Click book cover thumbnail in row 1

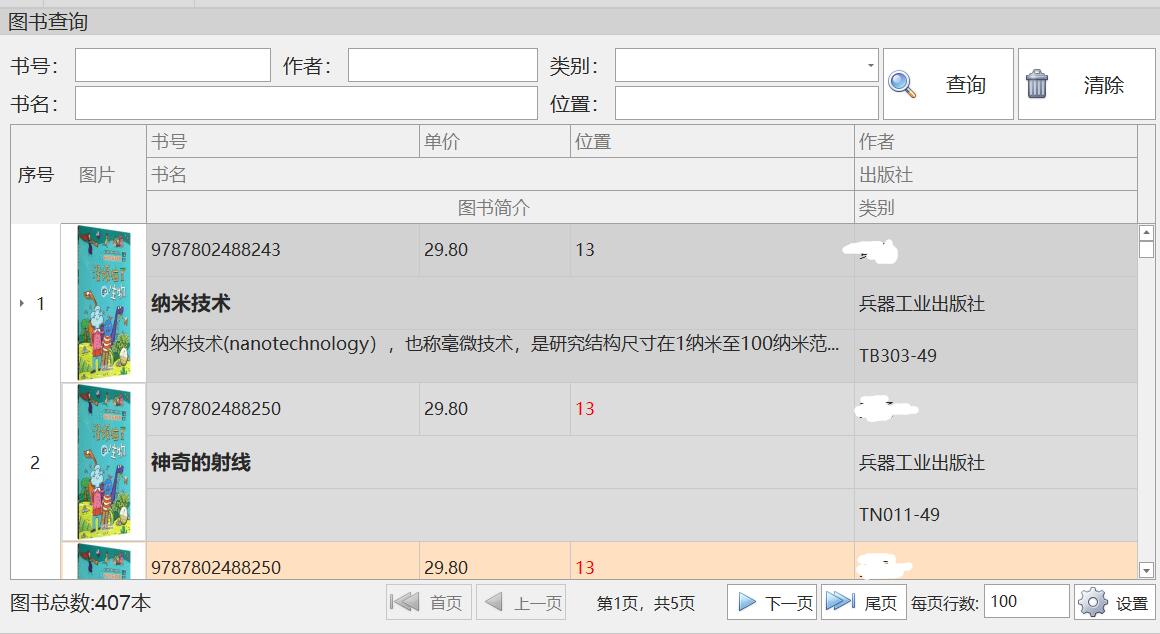click(x=104, y=303)
